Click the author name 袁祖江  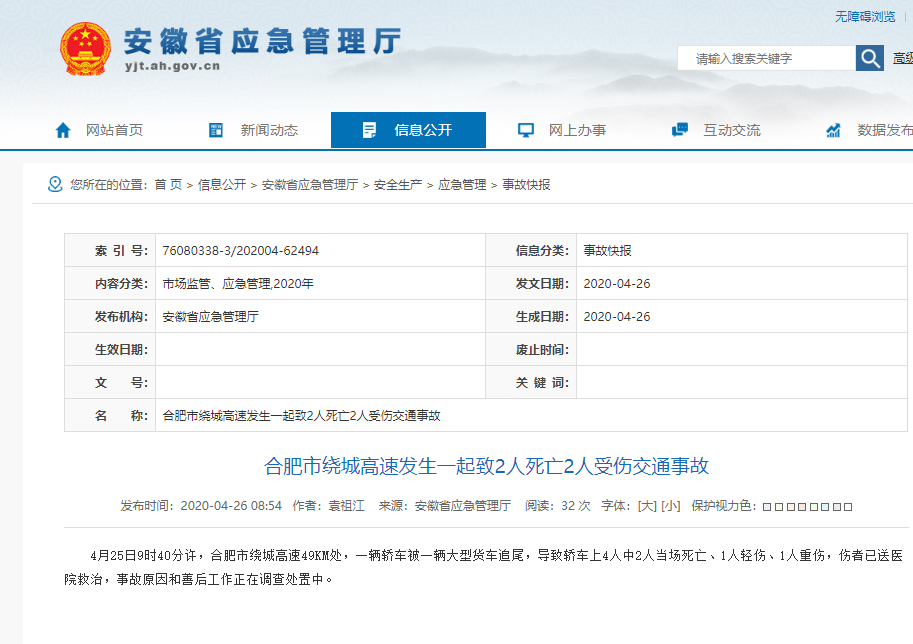346,506
